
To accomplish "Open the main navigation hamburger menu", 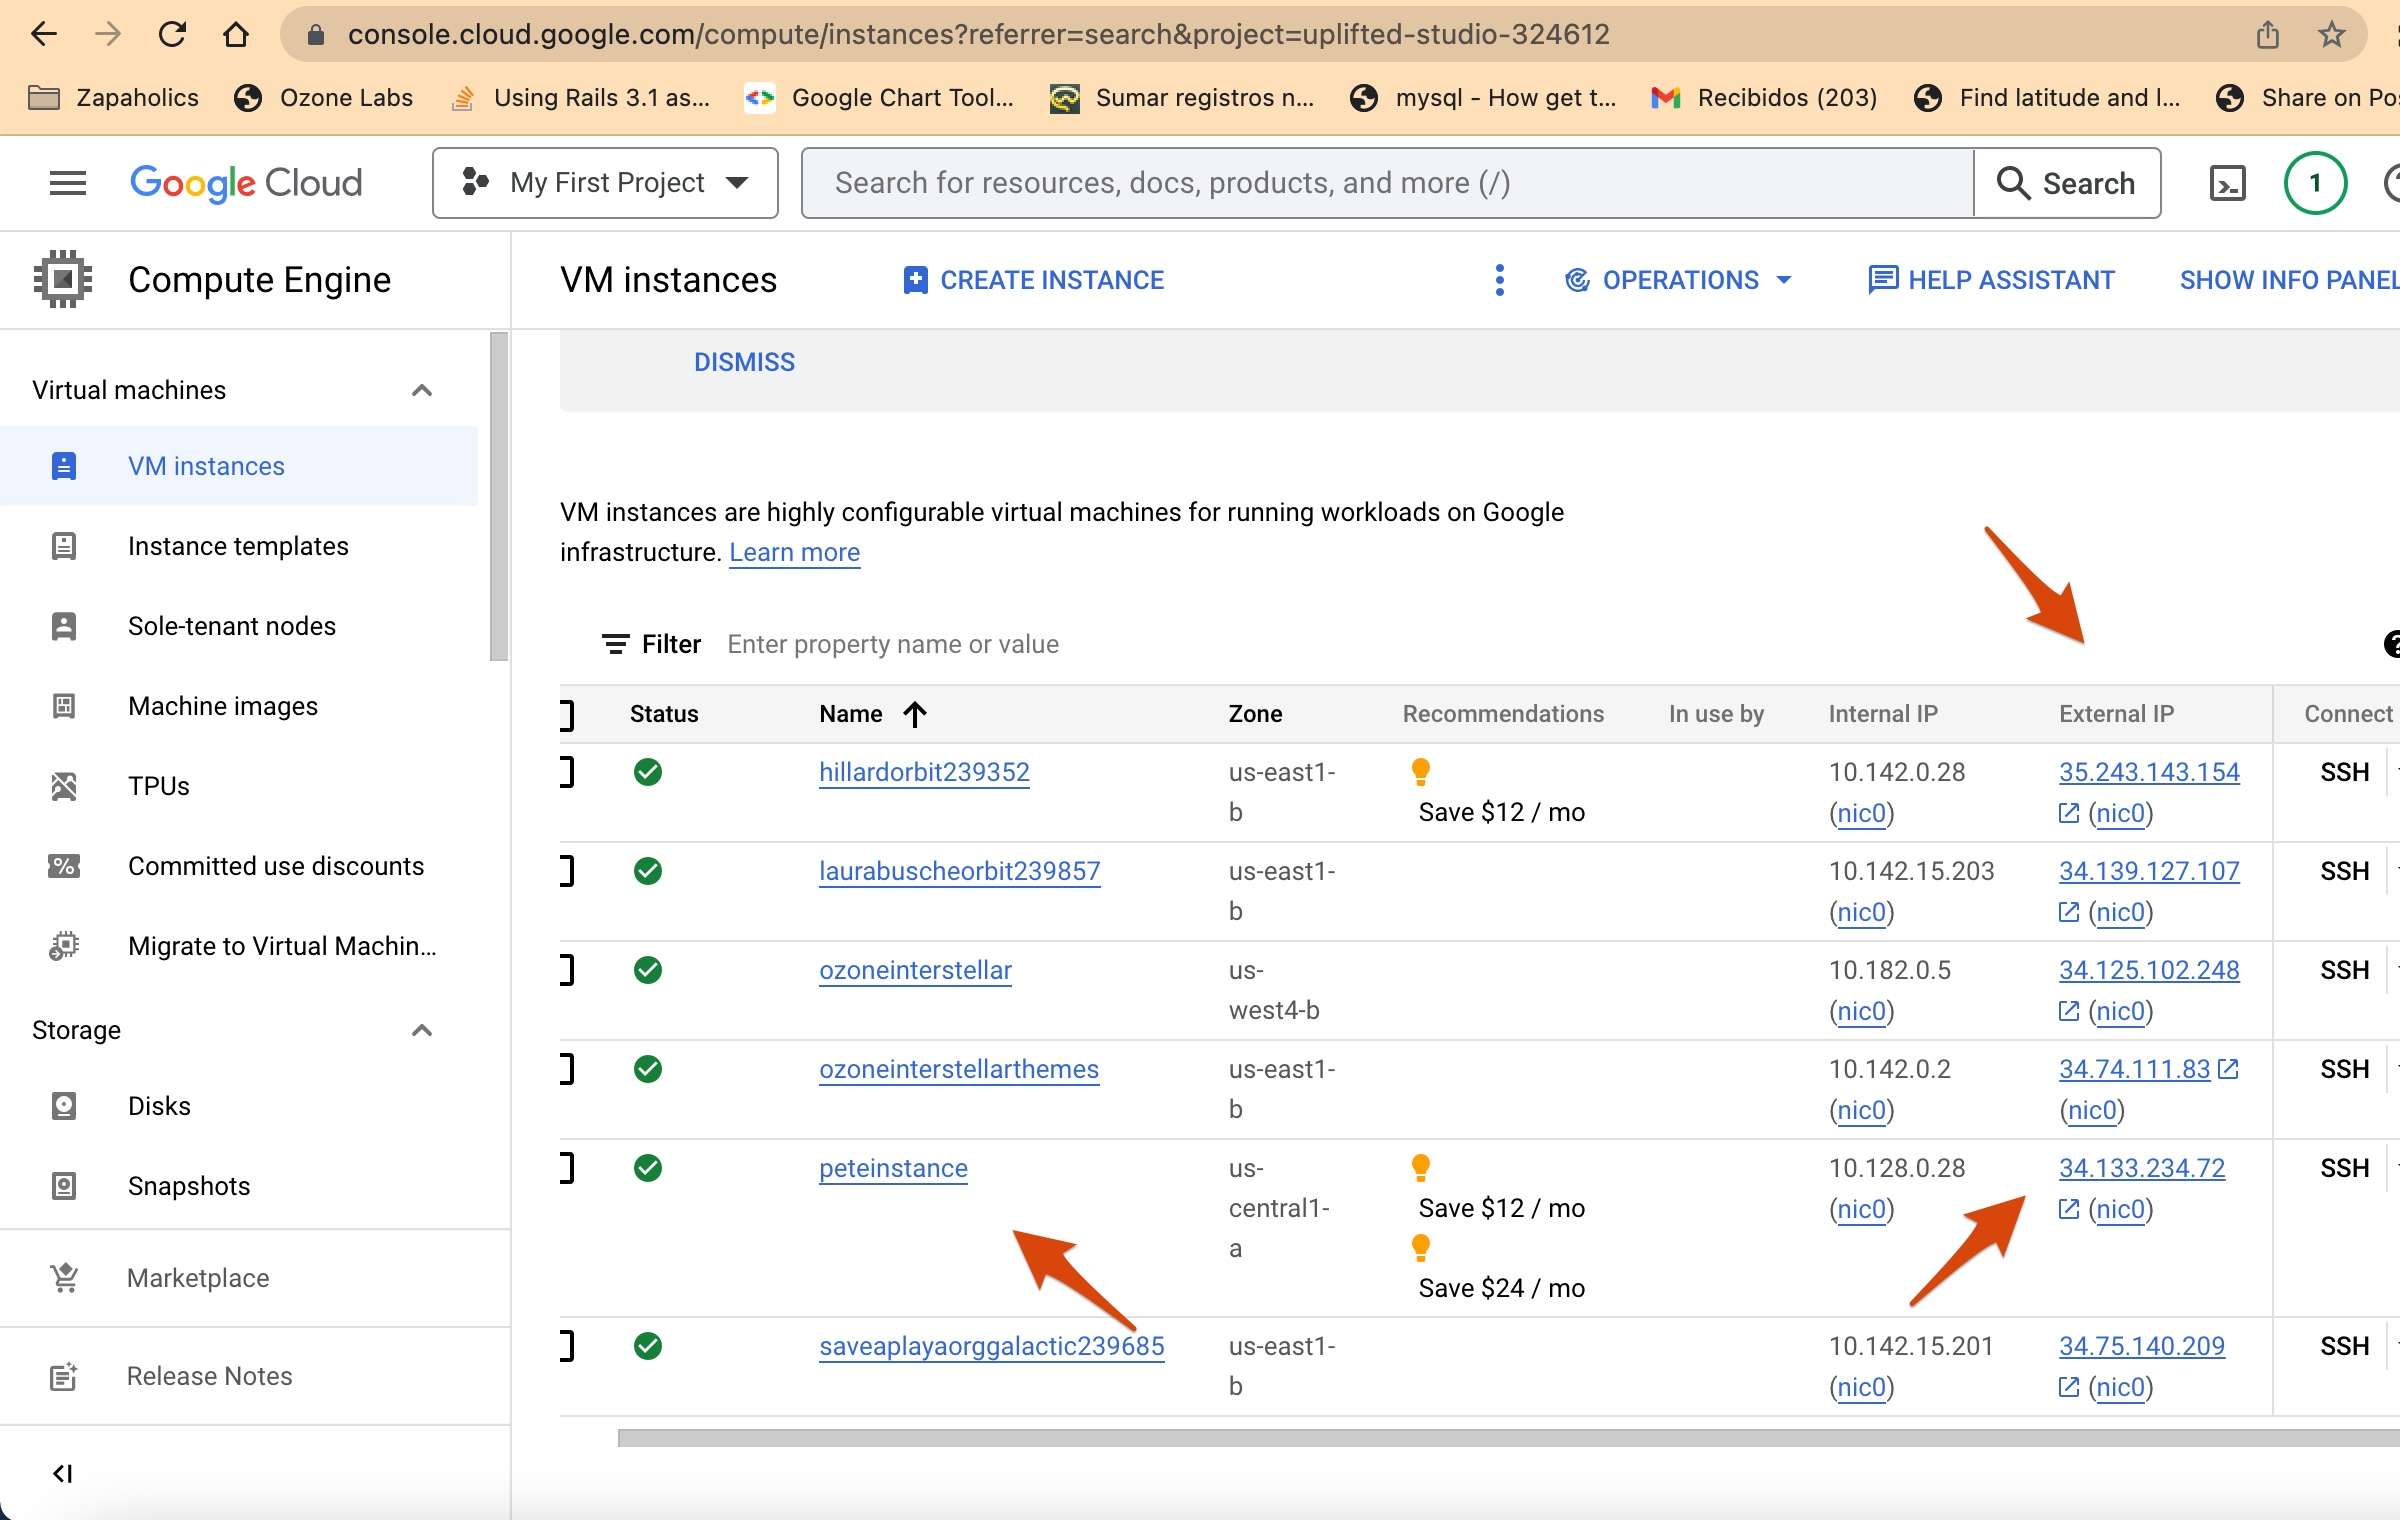I will [x=68, y=183].
